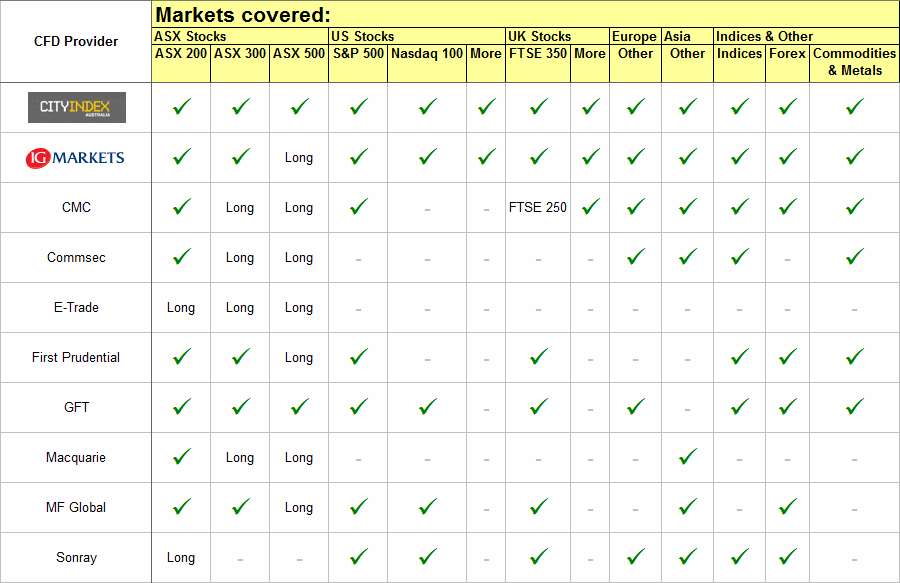Screen dimensions: 900x583
Task: Select the Europe group header
Action: (634, 37)
